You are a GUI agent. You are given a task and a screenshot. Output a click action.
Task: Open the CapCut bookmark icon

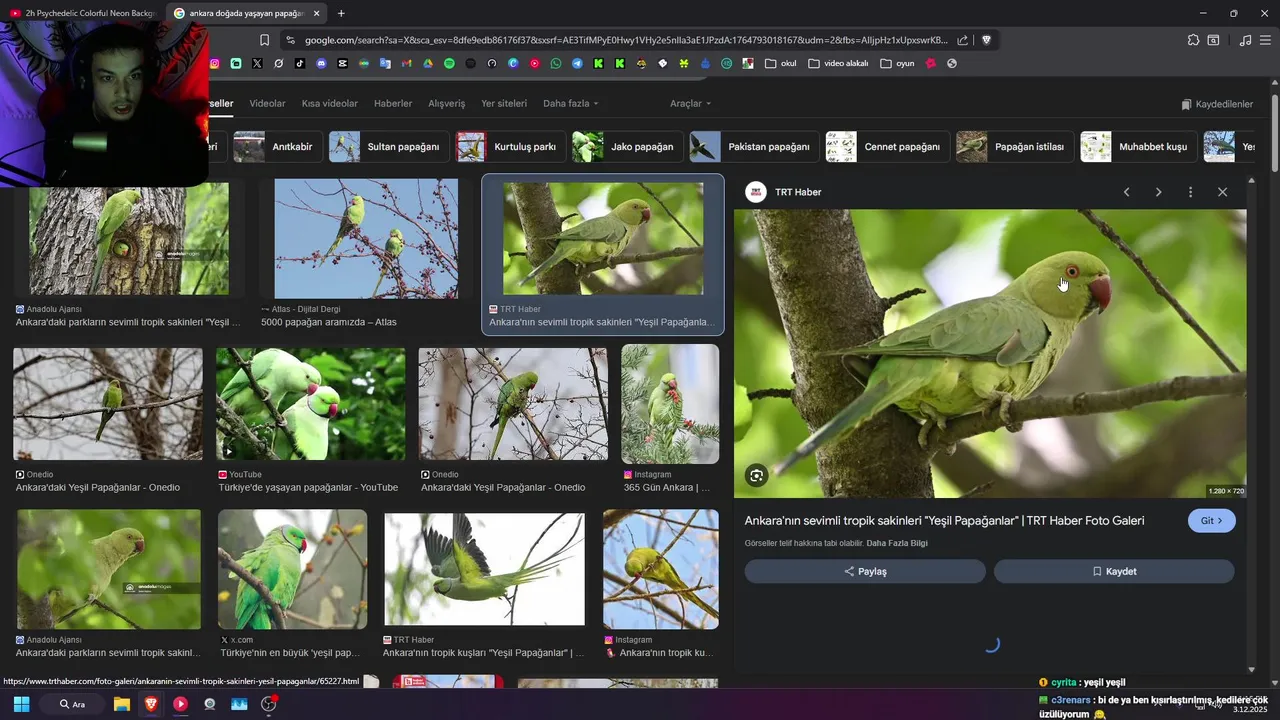(342, 63)
